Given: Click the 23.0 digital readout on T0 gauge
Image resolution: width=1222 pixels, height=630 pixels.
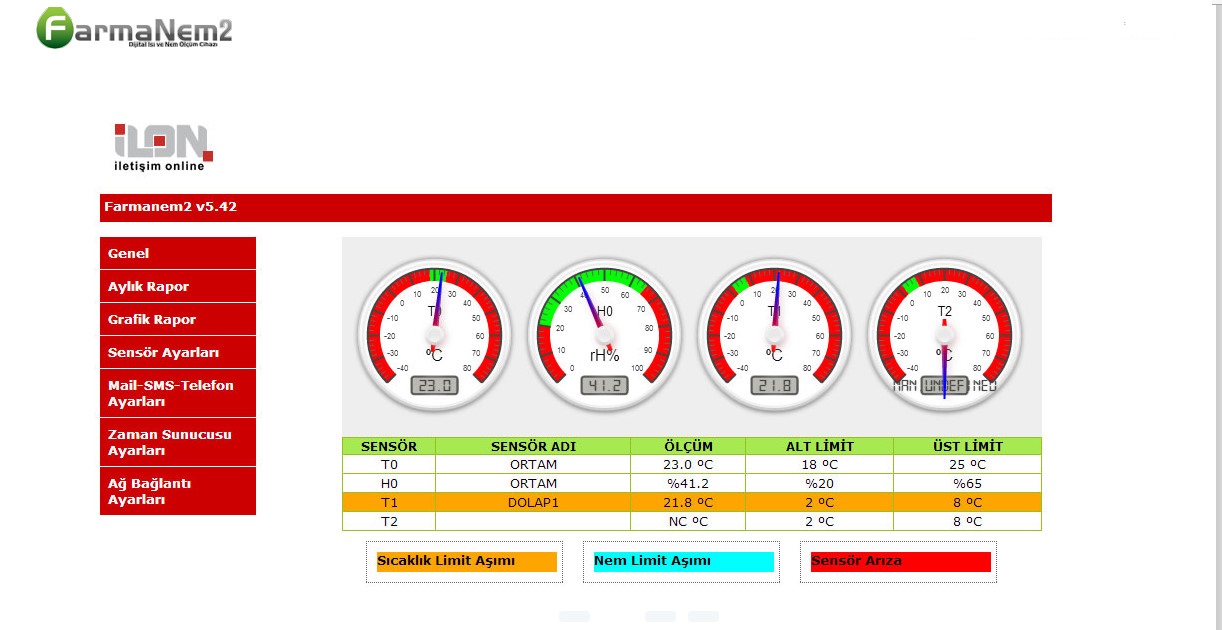Looking at the screenshot, I should pos(435,385).
